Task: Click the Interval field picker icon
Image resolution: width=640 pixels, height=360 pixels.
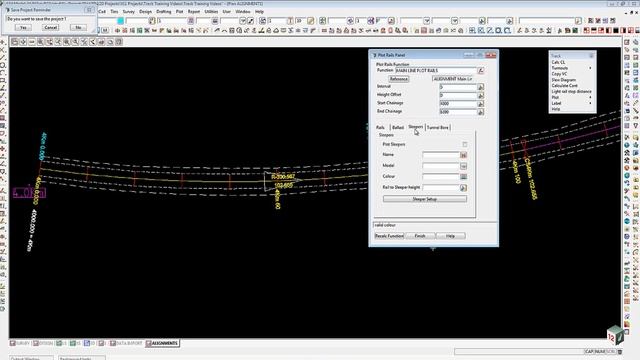Action: coord(480,87)
